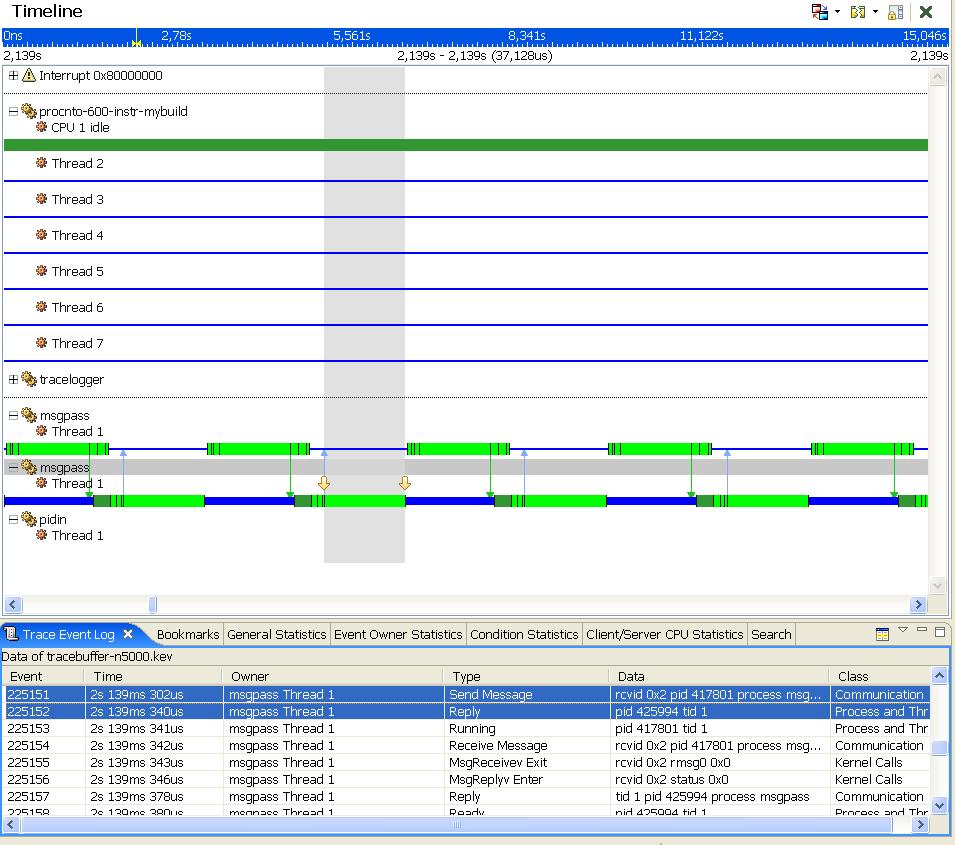
Task: Select the Thread 2 icon under procnto
Action: coord(41,163)
